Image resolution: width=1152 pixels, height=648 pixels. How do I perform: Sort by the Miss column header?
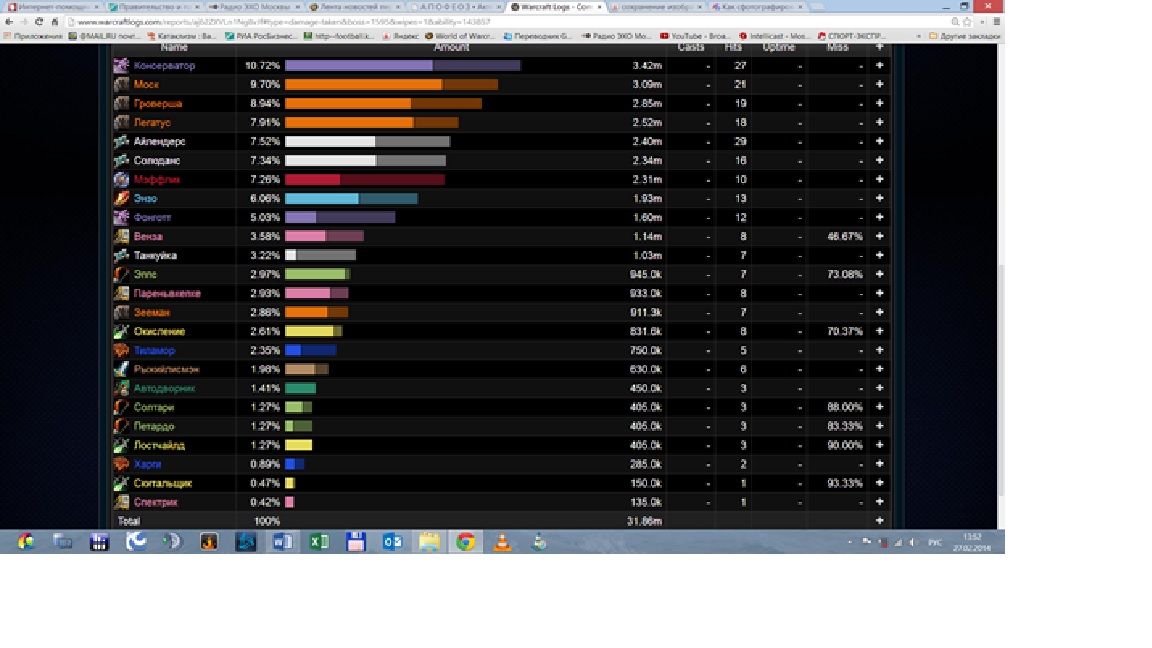838,47
